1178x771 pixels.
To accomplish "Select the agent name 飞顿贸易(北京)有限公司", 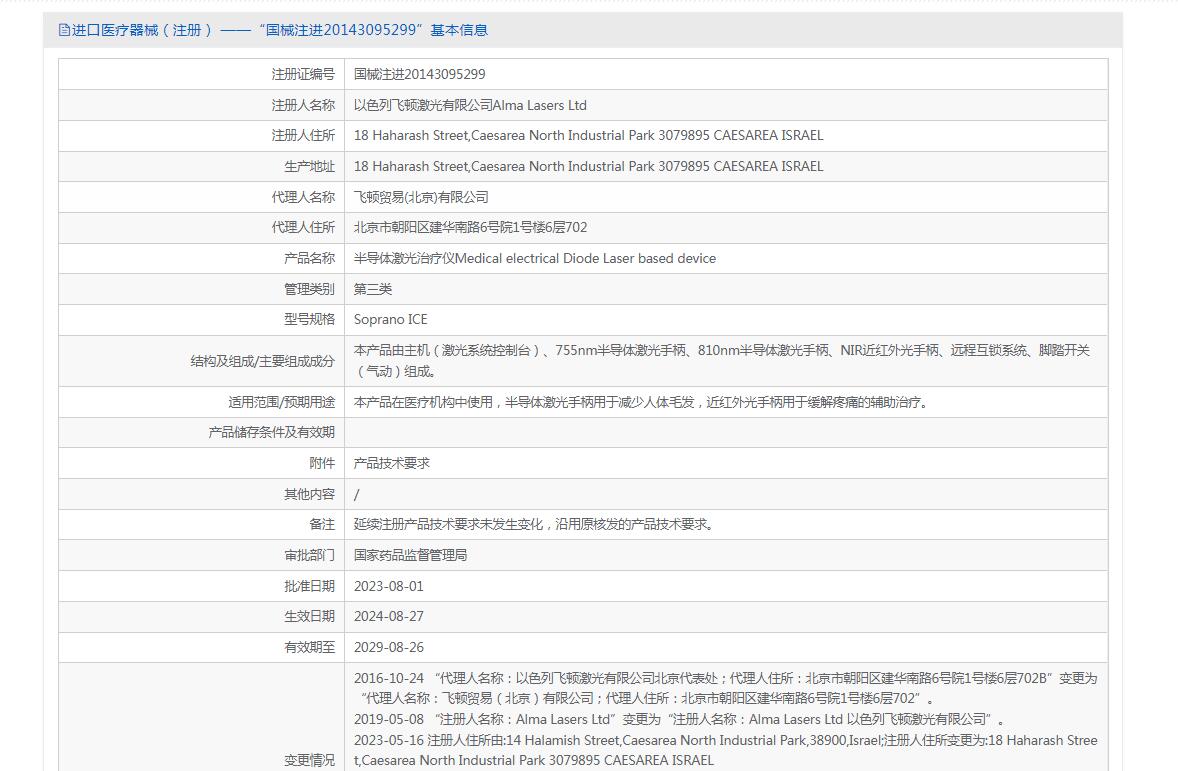I will coord(421,197).
